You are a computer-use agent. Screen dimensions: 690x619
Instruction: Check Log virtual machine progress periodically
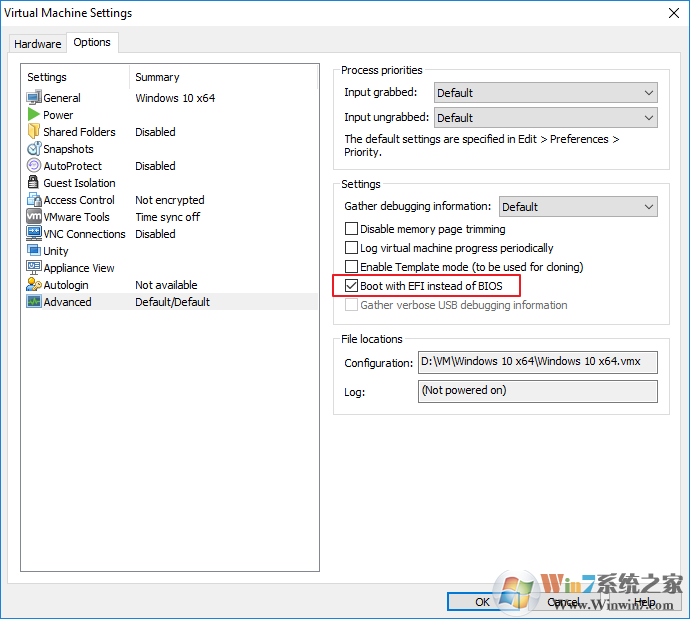pyautogui.click(x=351, y=248)
